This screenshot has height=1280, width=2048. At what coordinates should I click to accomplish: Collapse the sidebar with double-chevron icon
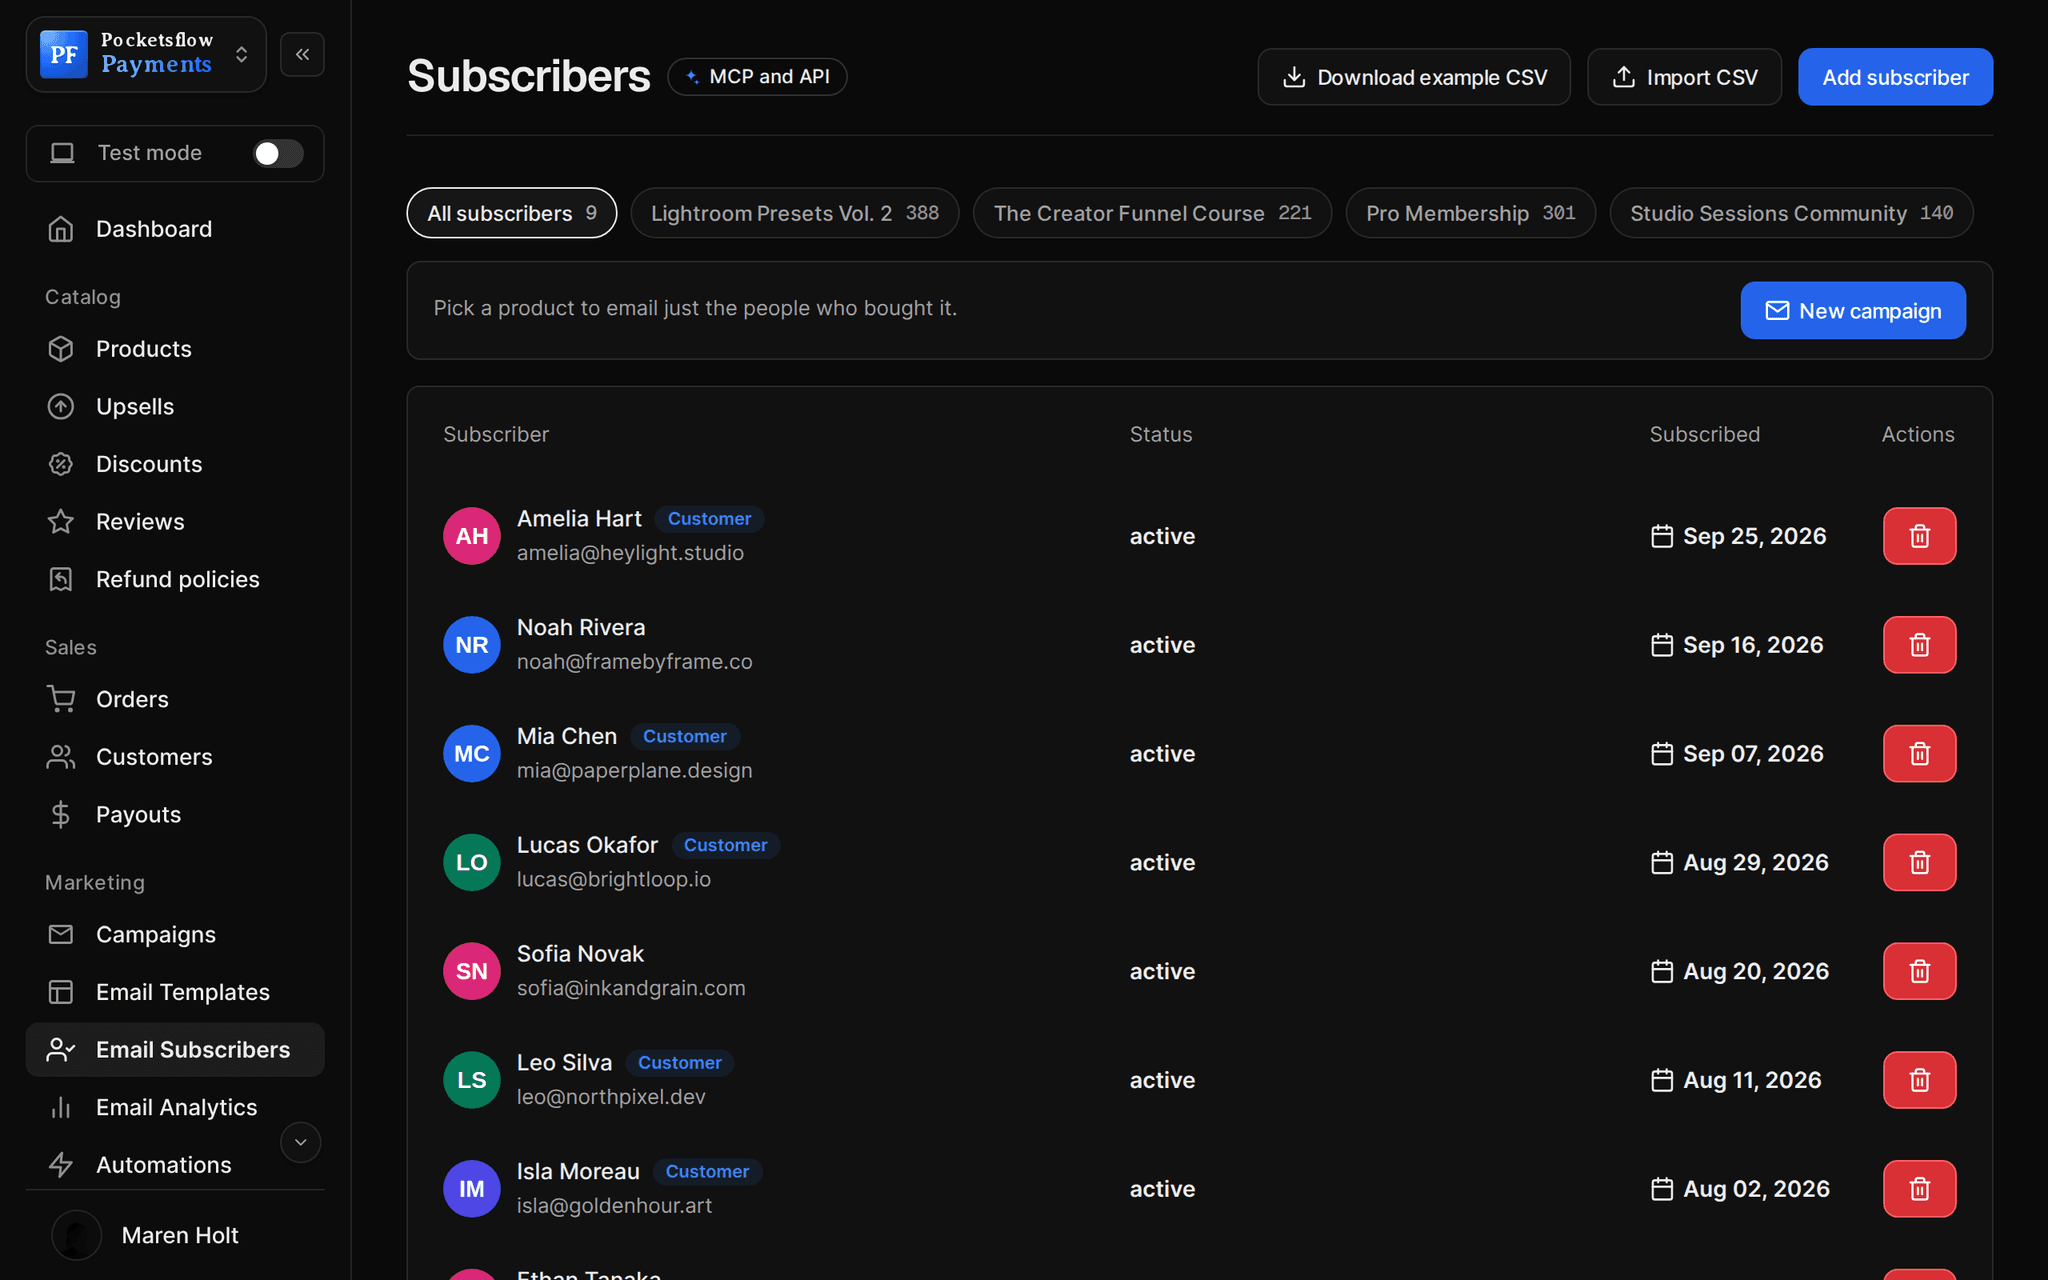pos(302,54)
